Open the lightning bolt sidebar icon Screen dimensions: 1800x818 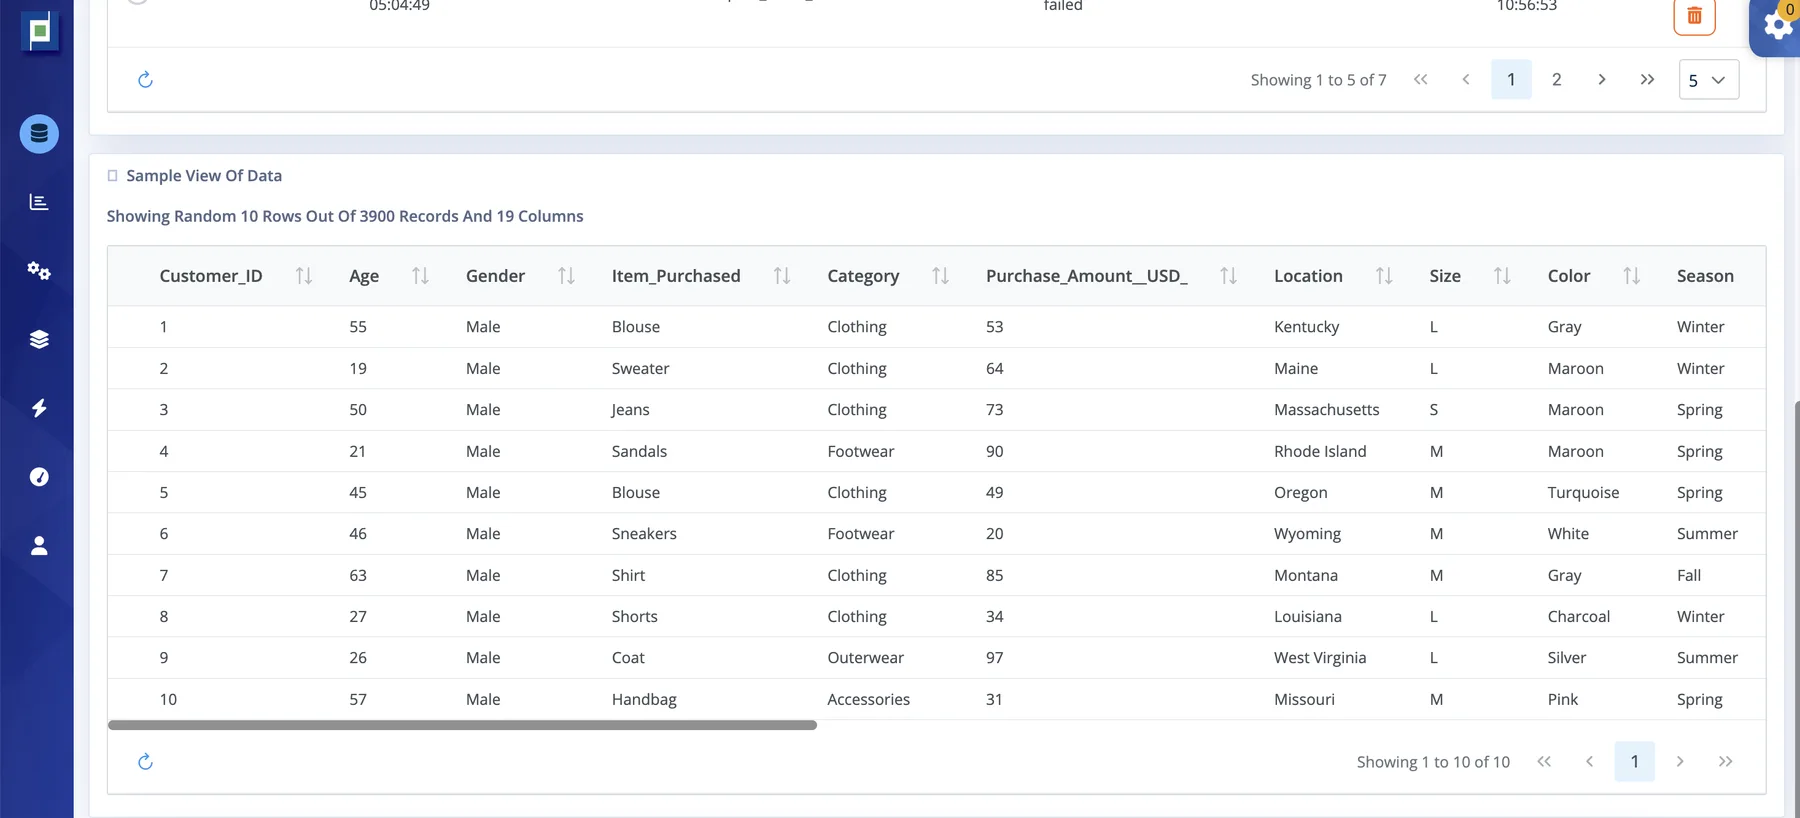(39, 408)
